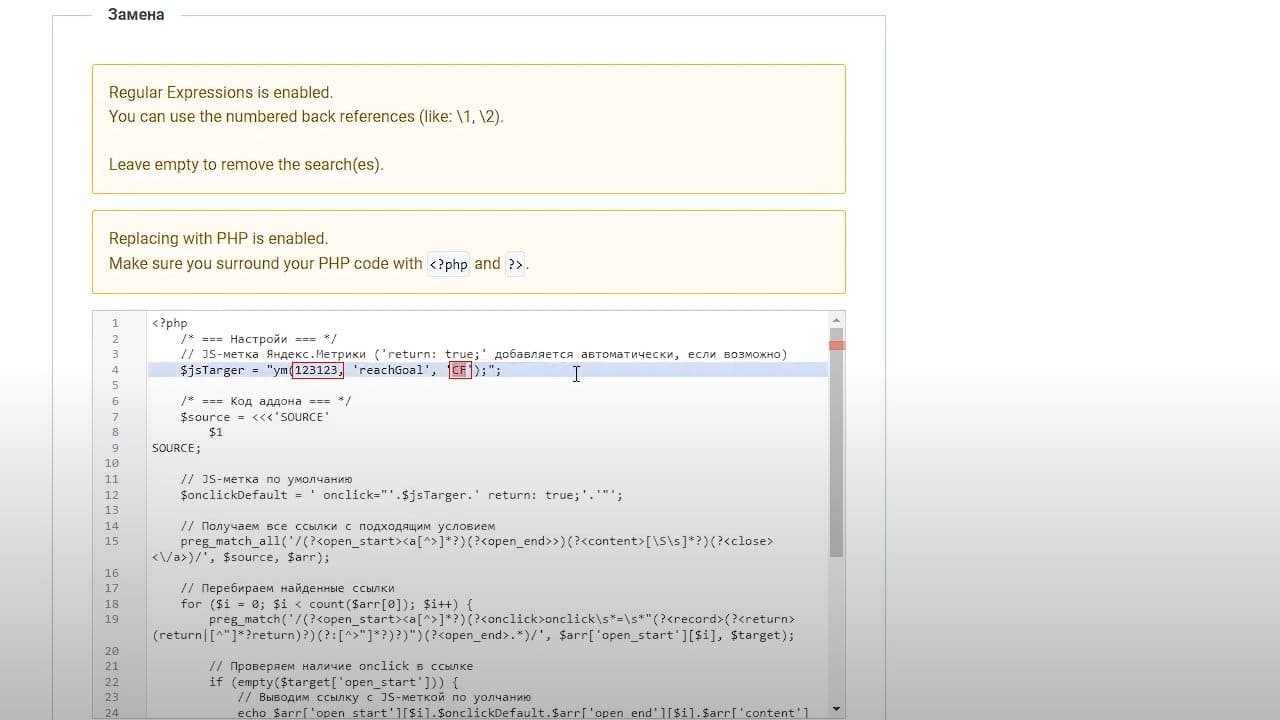1280x720 pixels.
Task: Click the inline ?> code sample
Action: [515, 264]
